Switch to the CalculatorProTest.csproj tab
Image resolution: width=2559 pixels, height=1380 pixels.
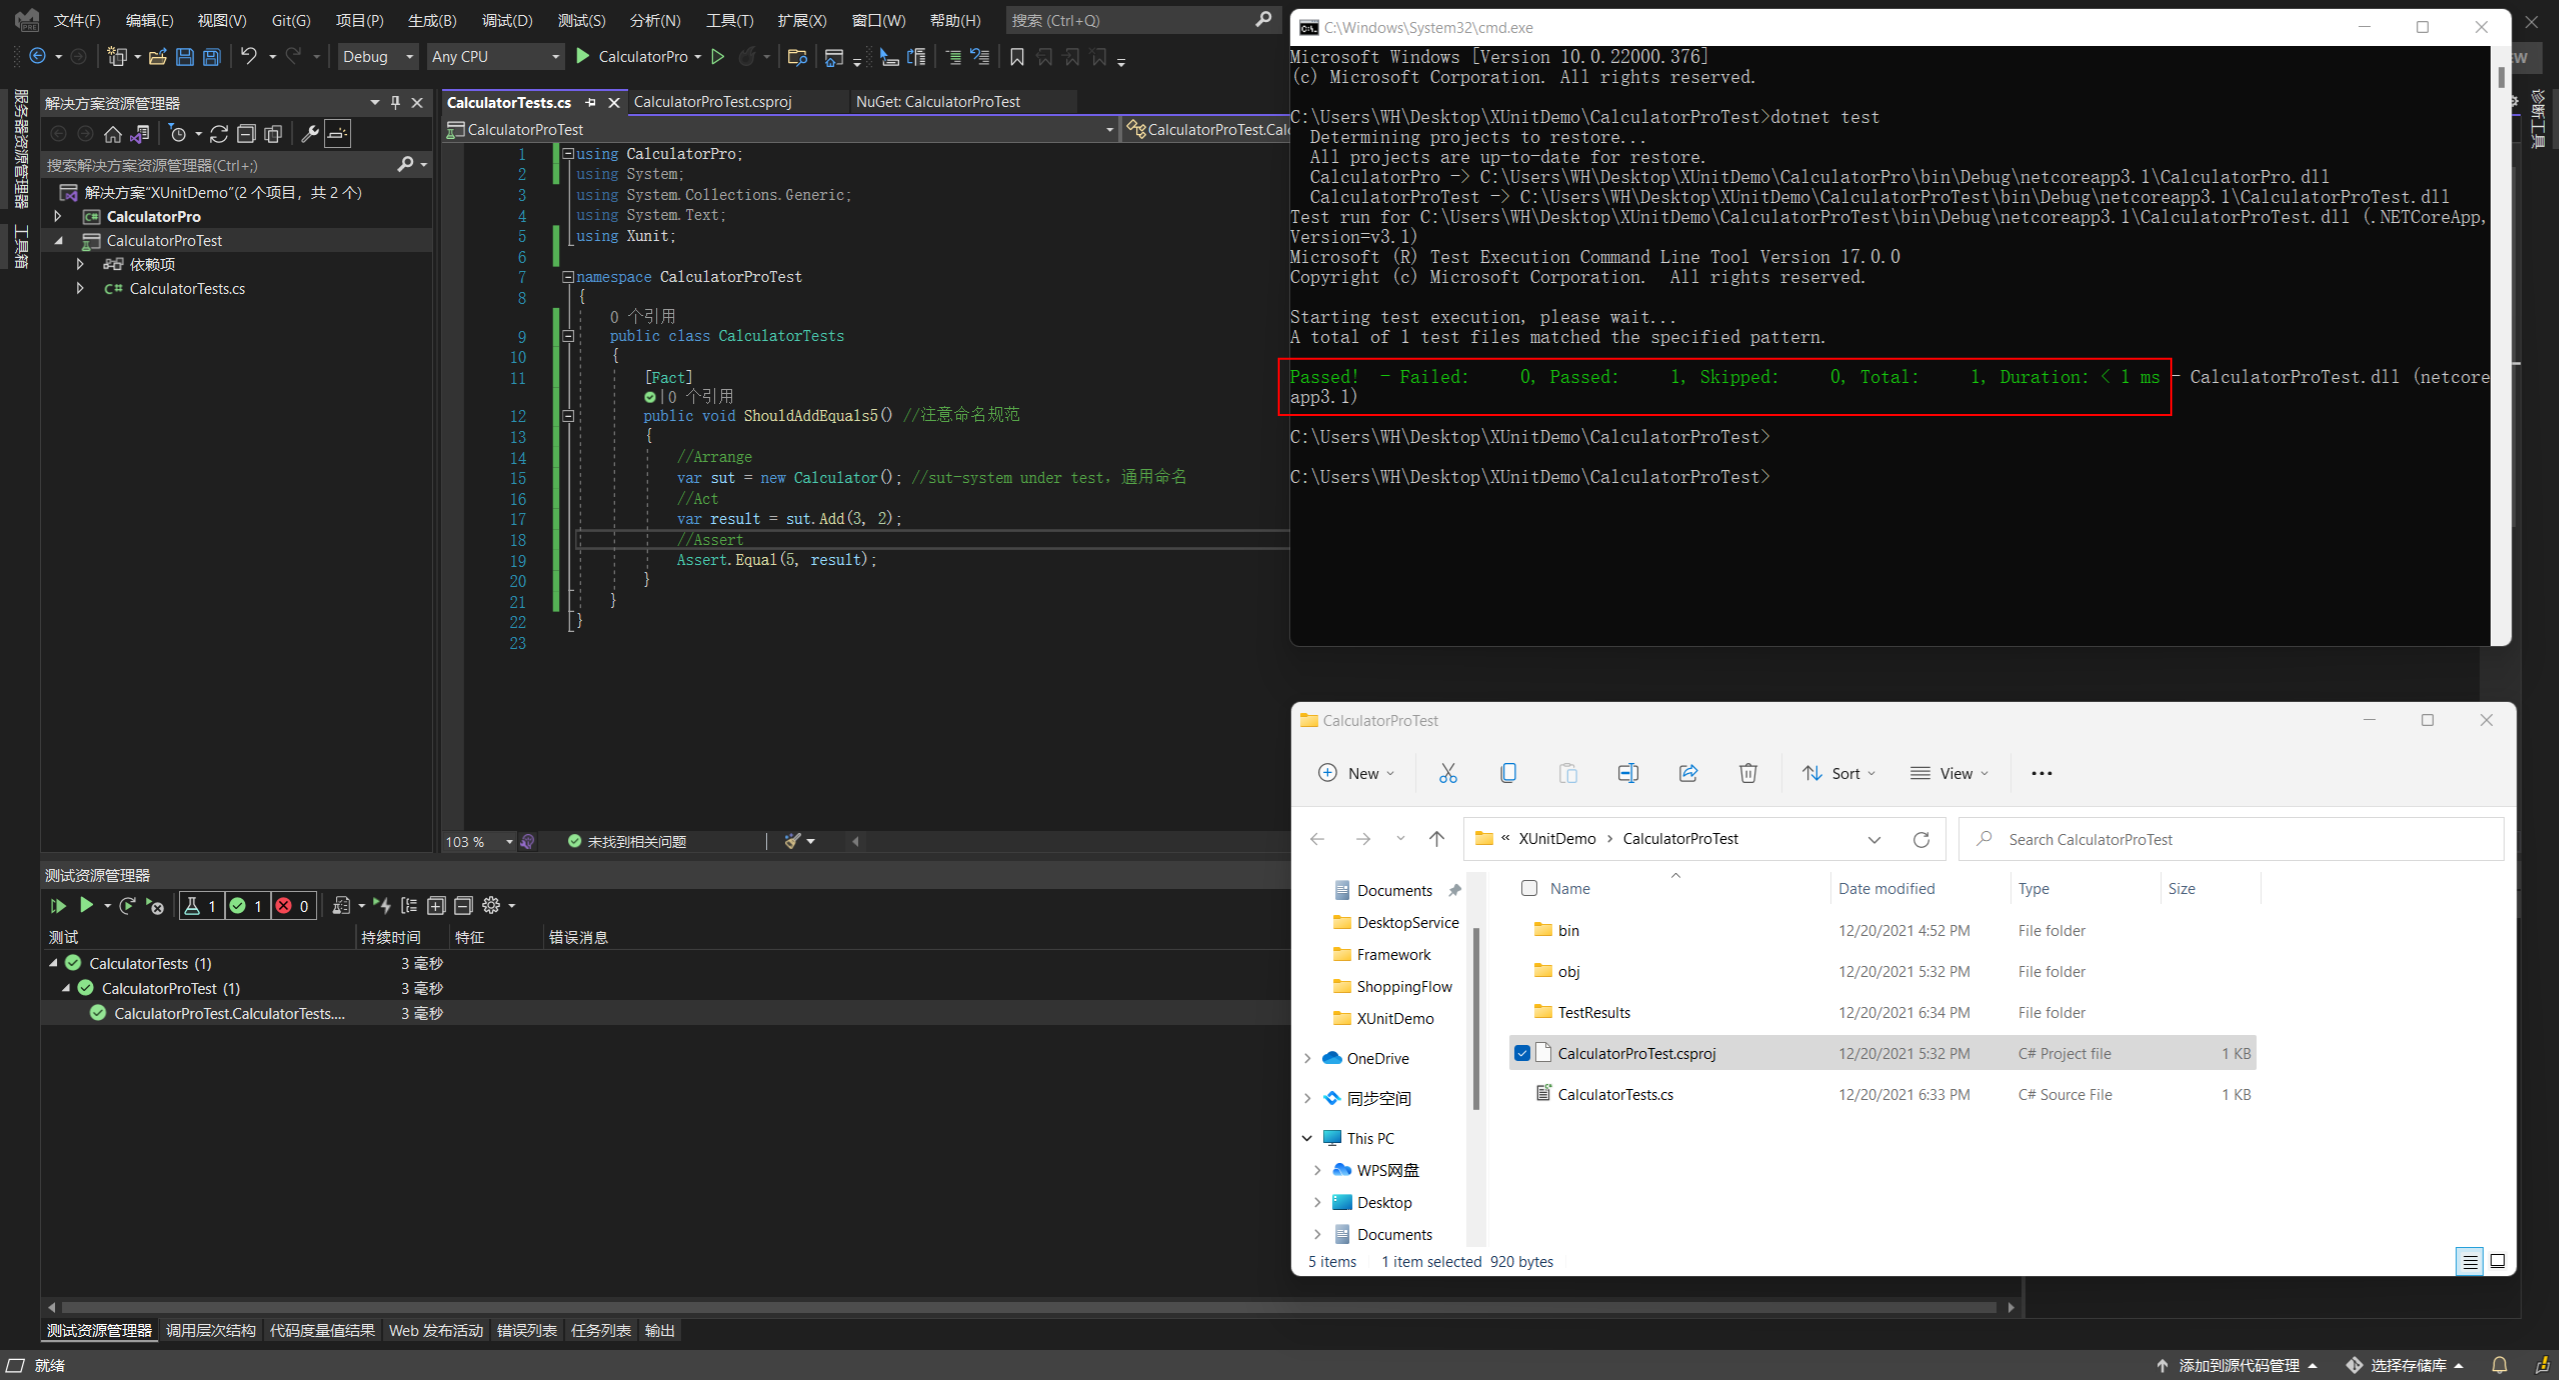[712, 102]
